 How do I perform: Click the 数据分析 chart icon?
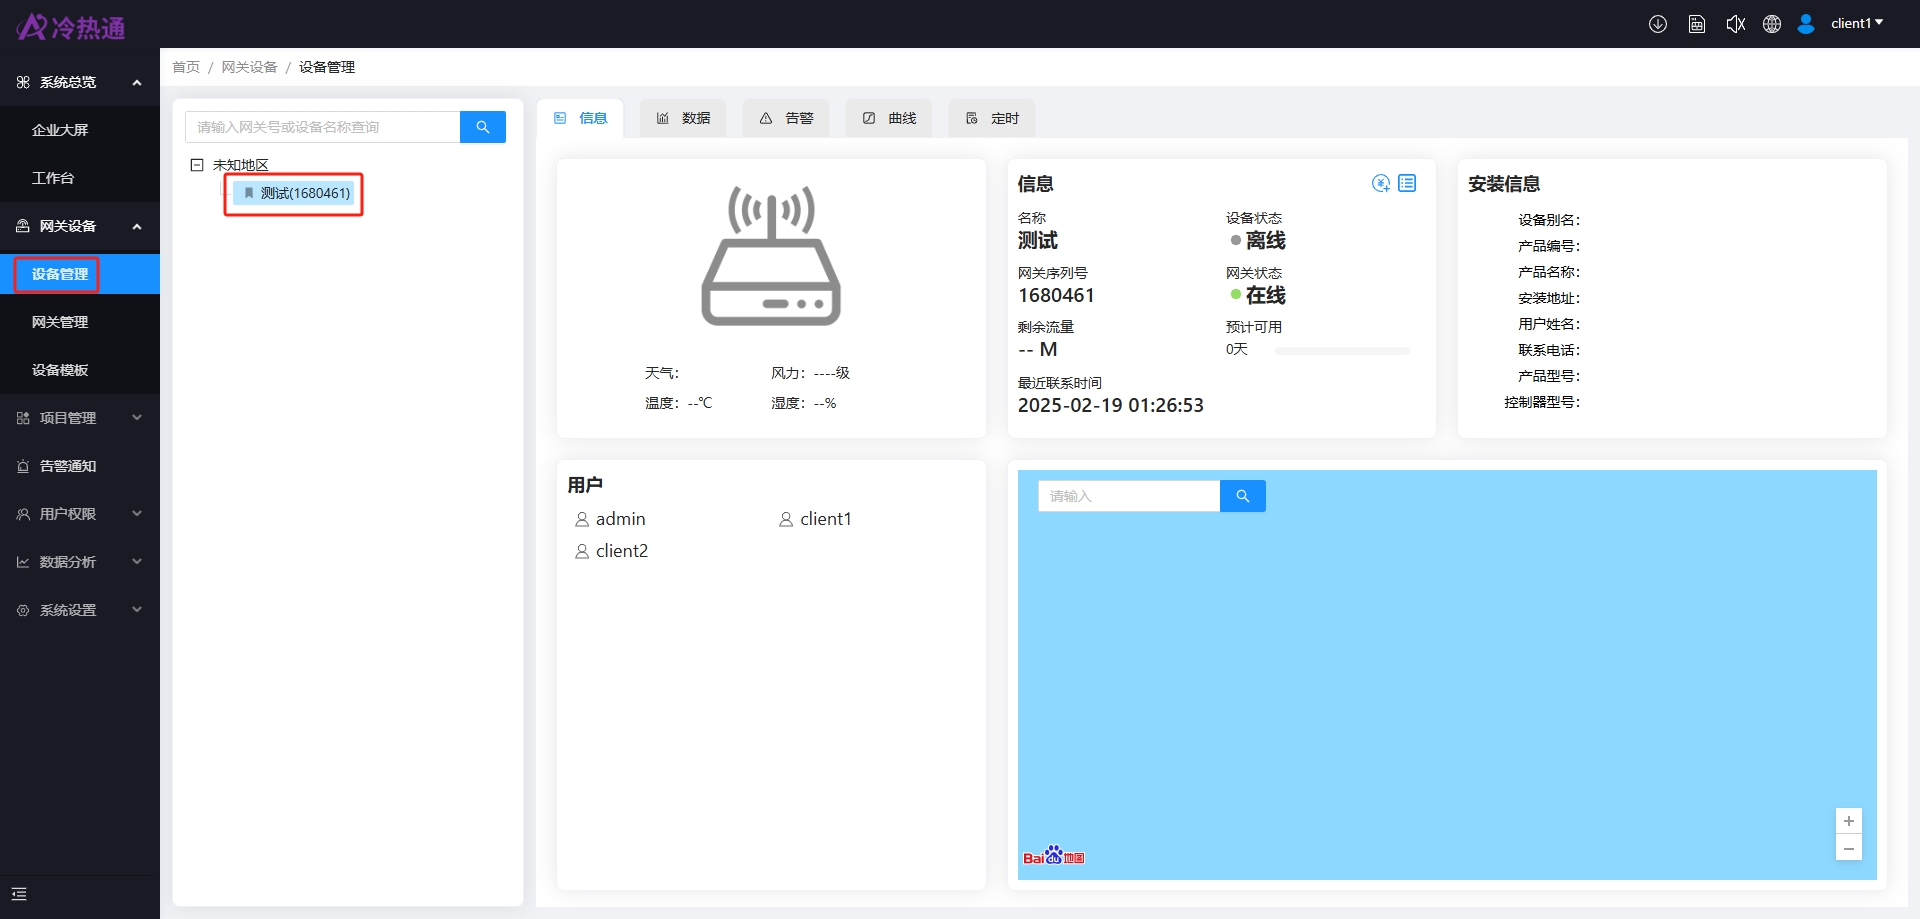coord(23,562)
